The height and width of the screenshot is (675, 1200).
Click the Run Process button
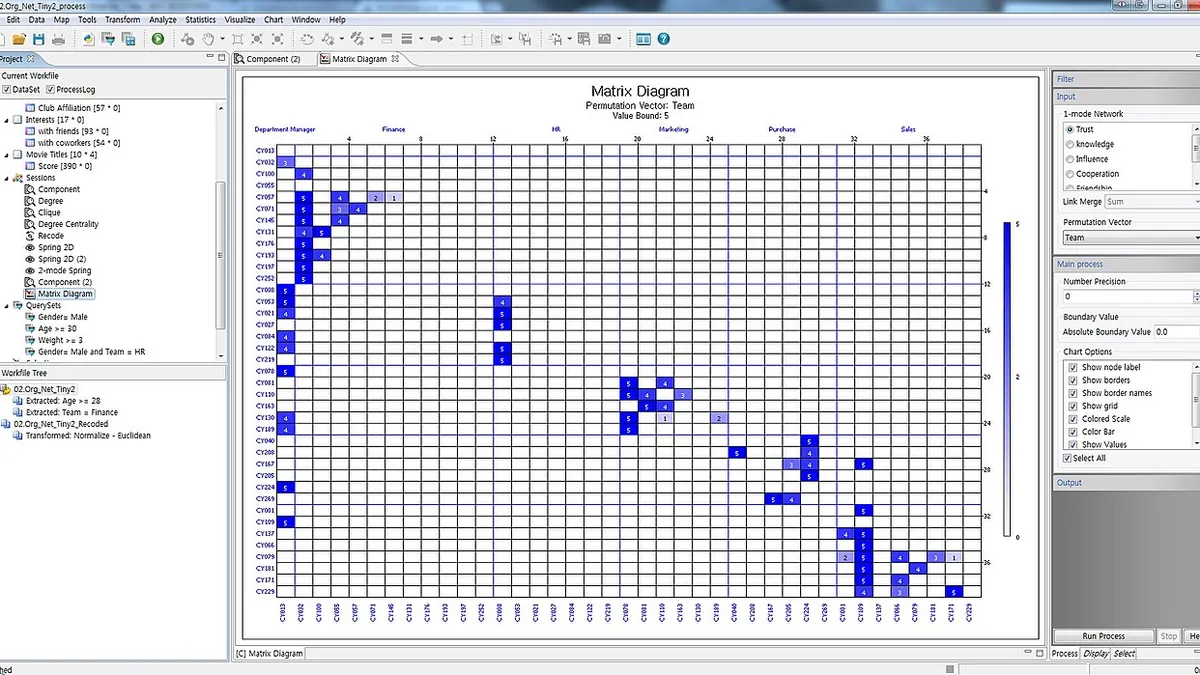click(1104, 636)
